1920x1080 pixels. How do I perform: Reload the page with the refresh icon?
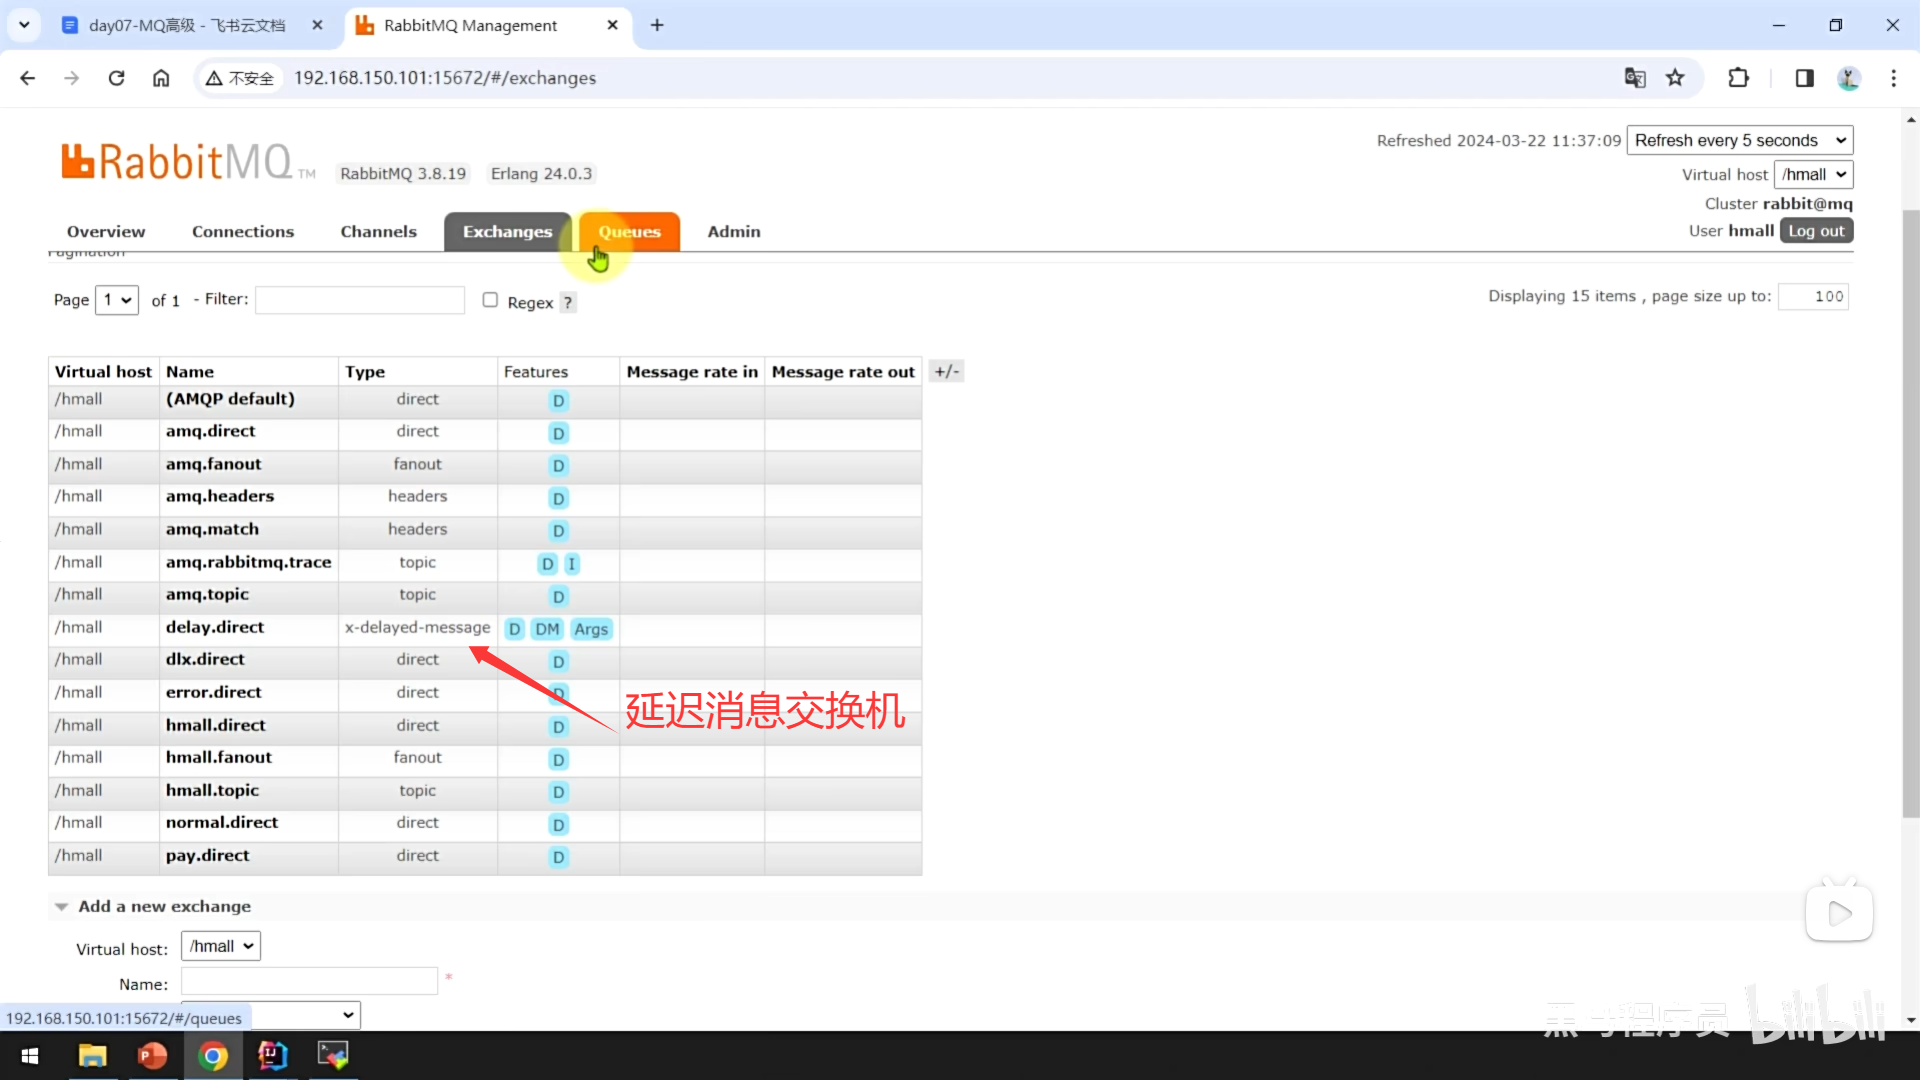coord(116,78)
